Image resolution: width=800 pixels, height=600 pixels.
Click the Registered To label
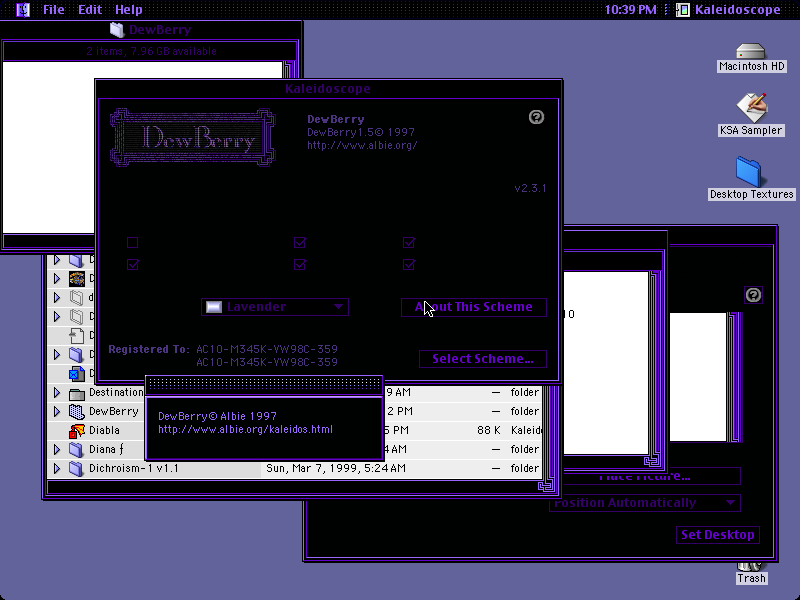(x=149, y=349)
